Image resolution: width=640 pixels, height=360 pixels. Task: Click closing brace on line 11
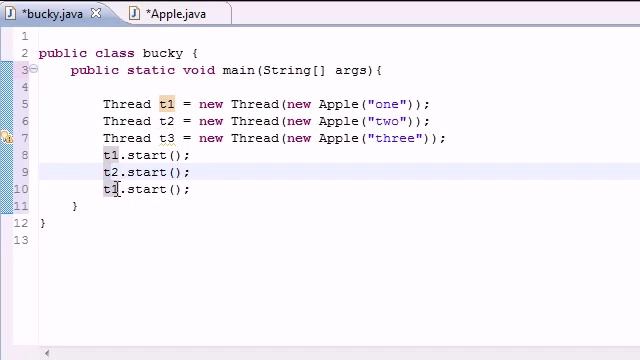75,206
